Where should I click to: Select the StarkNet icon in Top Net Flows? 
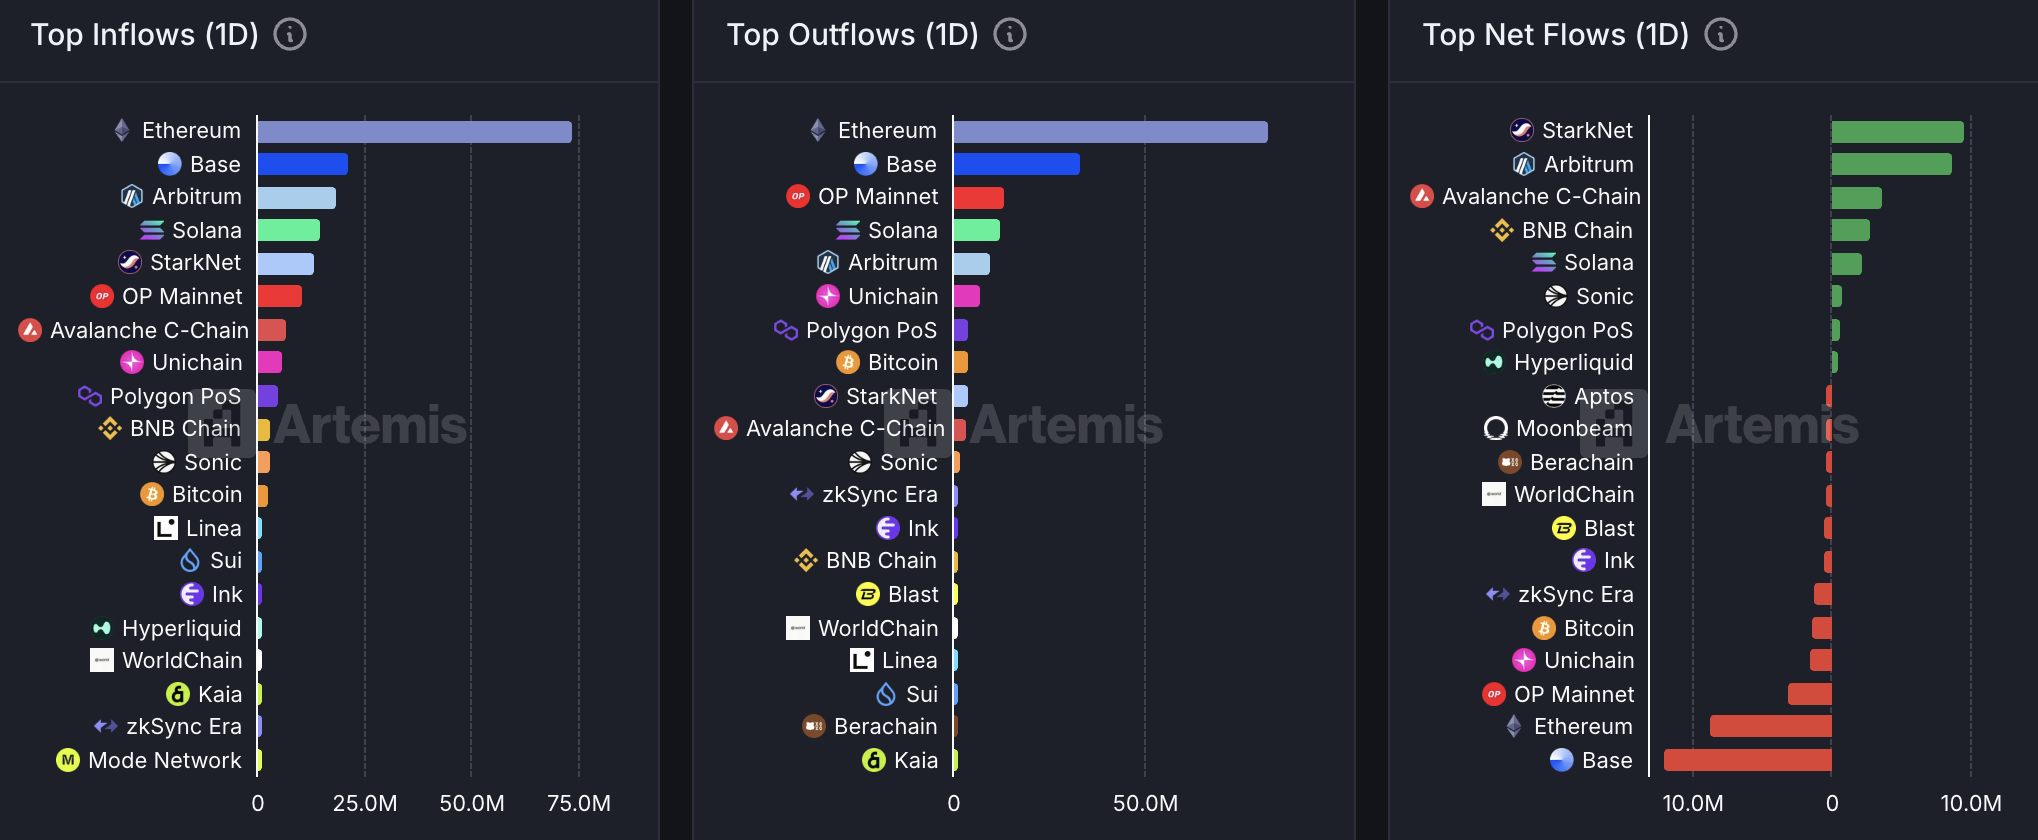[1522, 130]
